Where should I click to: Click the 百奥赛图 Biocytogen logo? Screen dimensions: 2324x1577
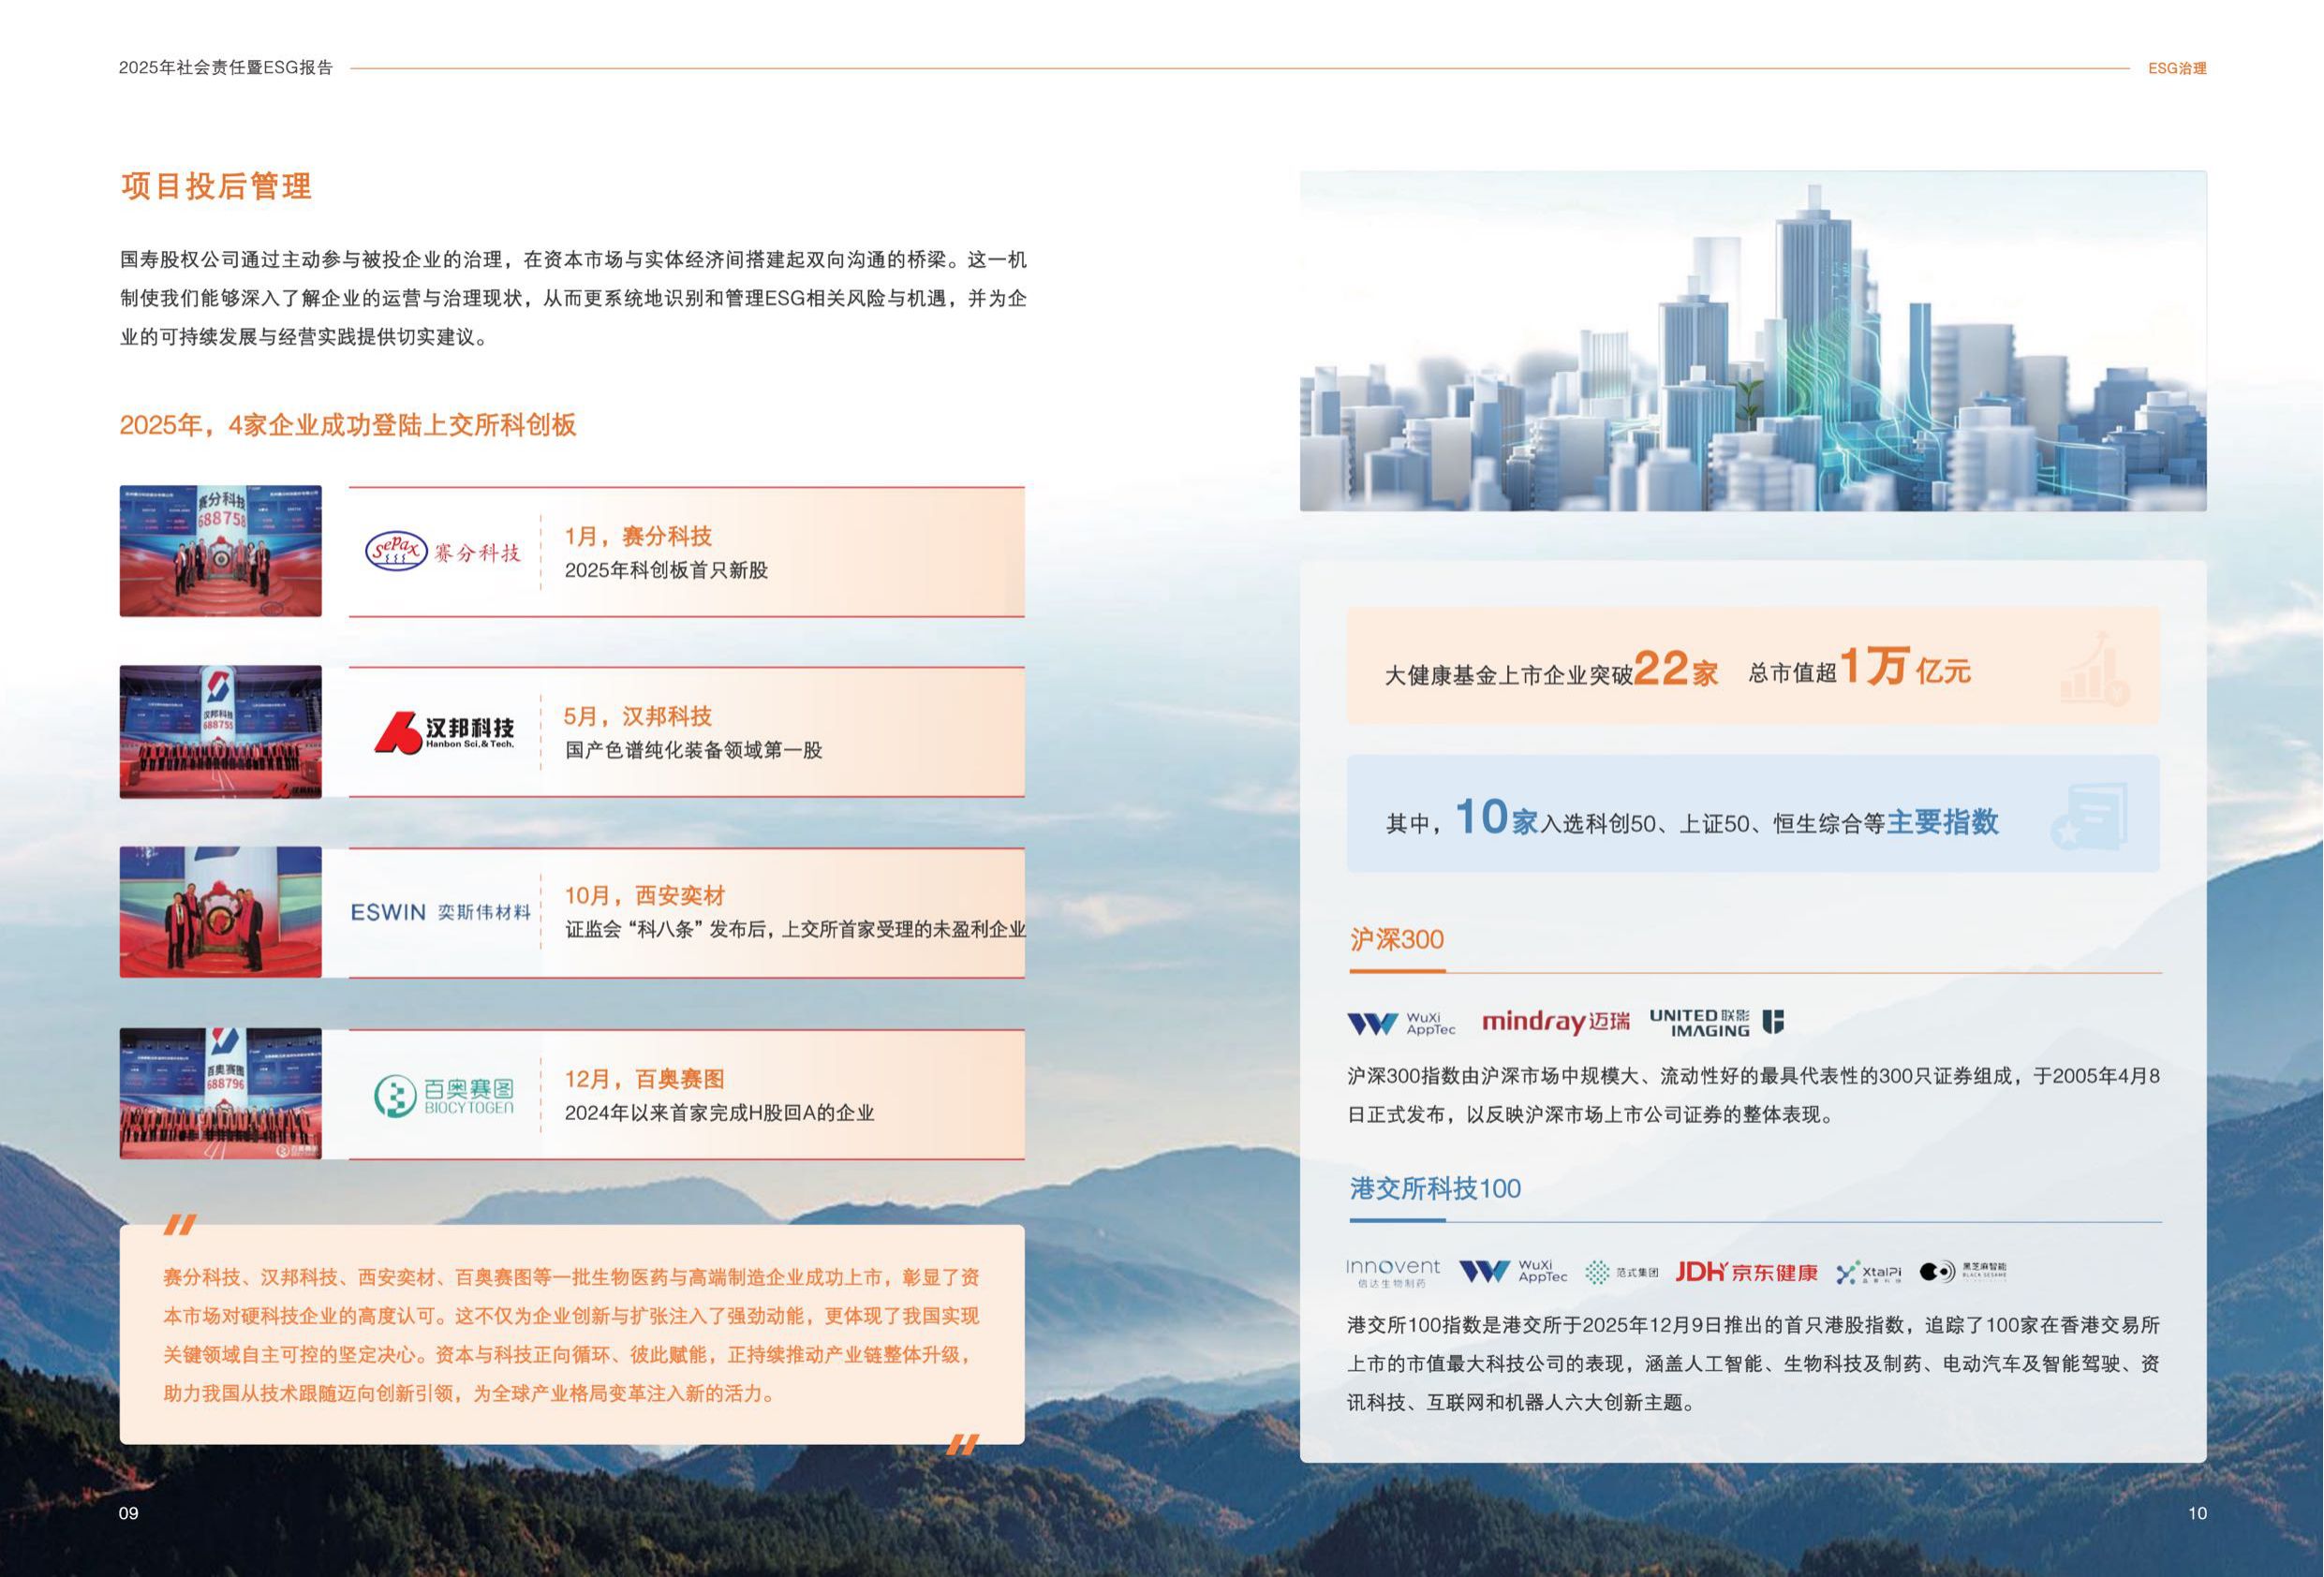444,1095
